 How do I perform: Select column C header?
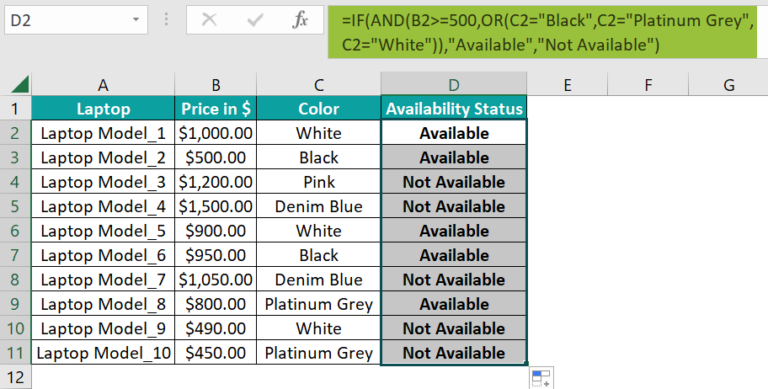point(319,85)
